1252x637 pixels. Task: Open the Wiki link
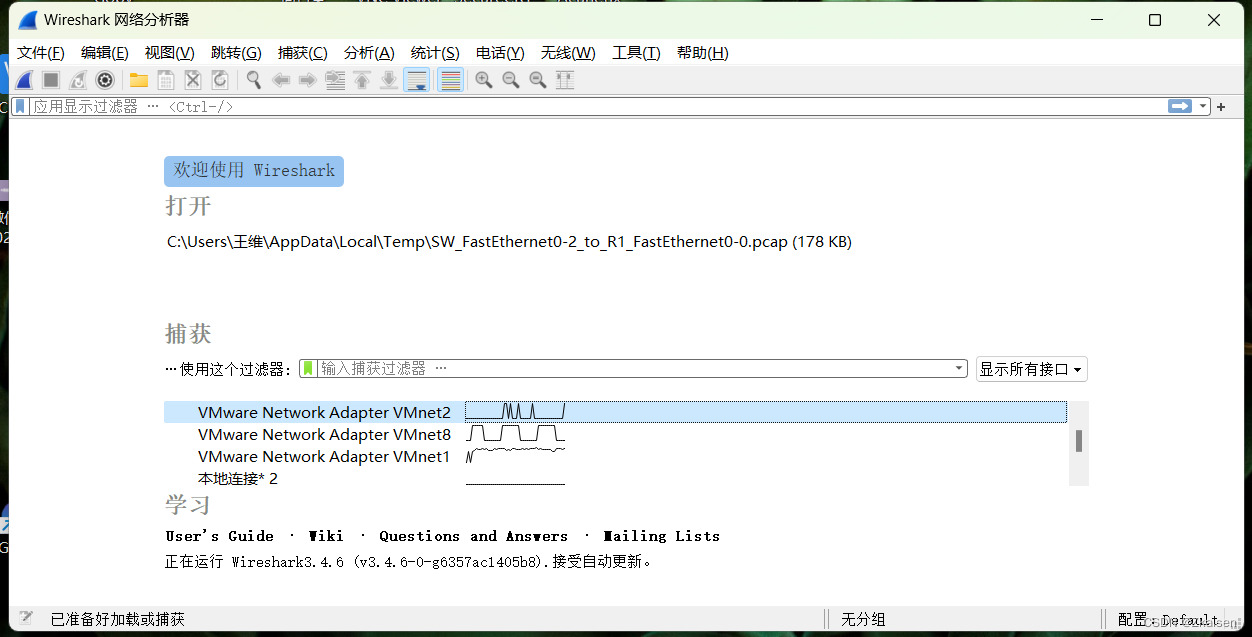pos(326,536)
